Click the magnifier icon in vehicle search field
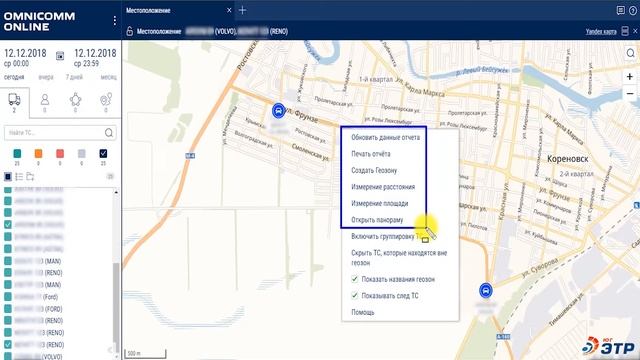Image resolution: width=640 pixels, height=360 pixels. click(x=109, y=133)
